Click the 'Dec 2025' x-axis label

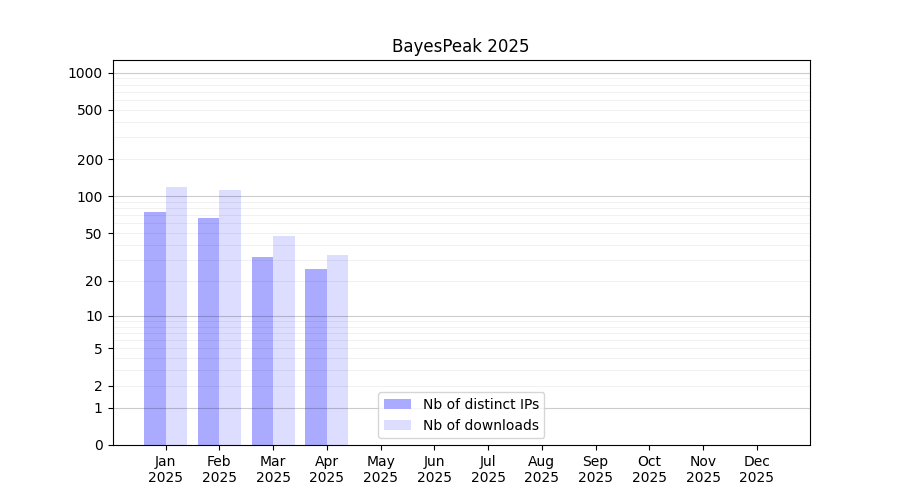(757, 469)
